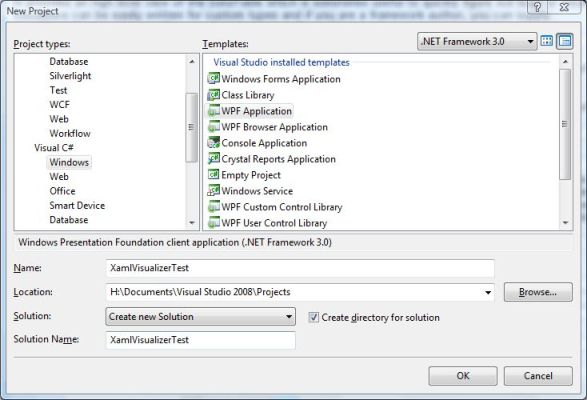Click the Crystal Reports Application template icon

(x=213, y=159)
